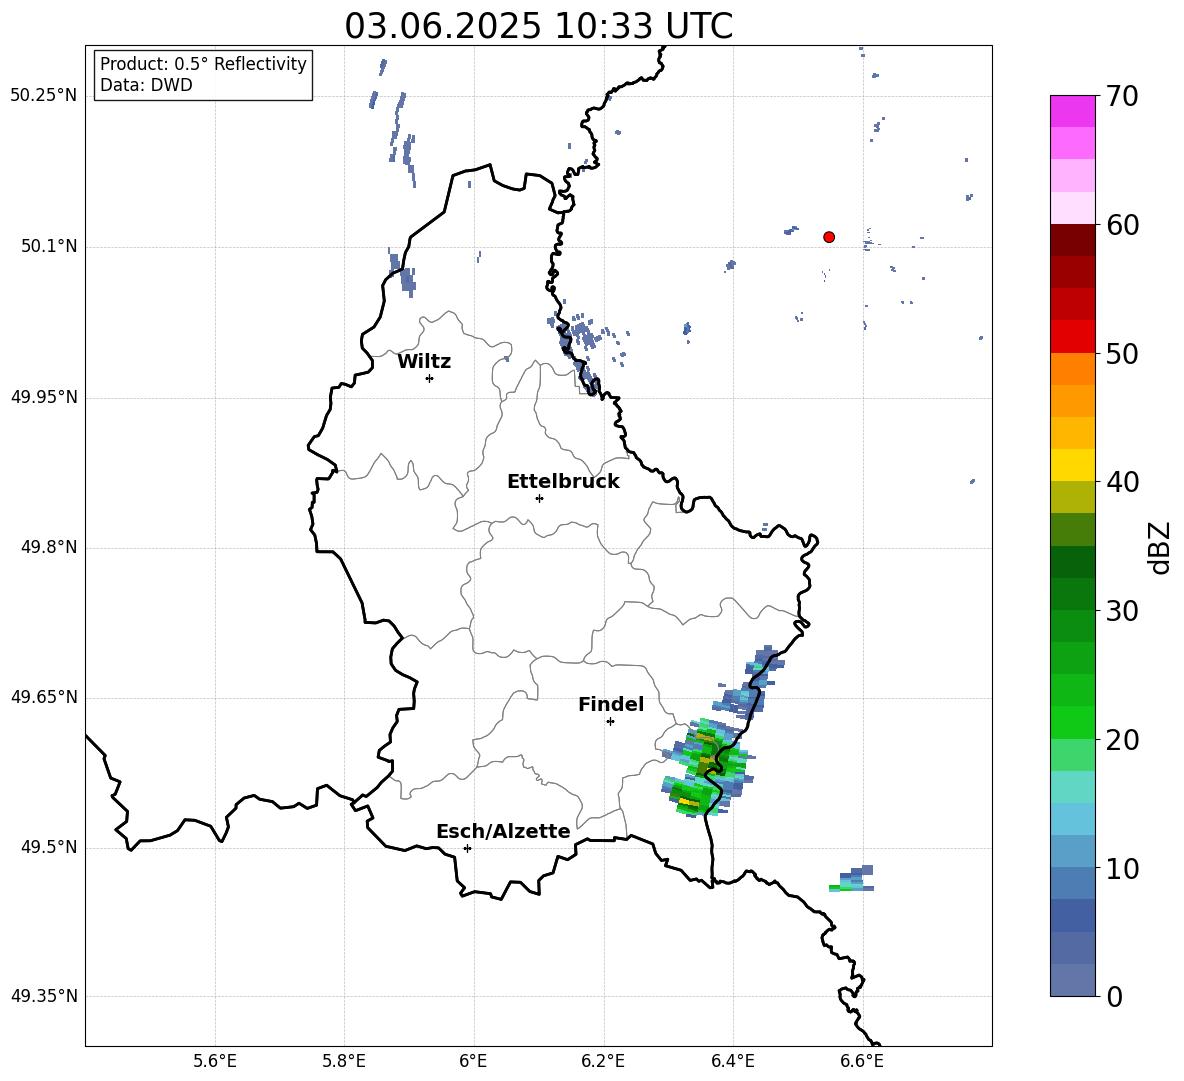Click the dBZ colorbar axis label

pos(1161,547)
